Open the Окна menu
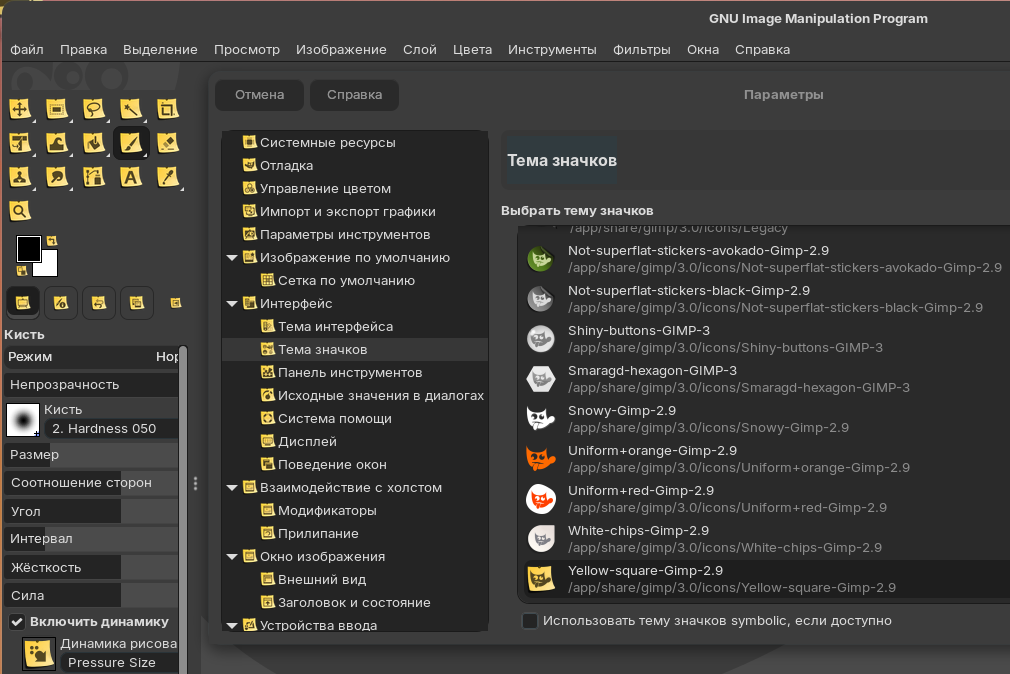This screenshot has height=674, width=1010. coord(703,50)
